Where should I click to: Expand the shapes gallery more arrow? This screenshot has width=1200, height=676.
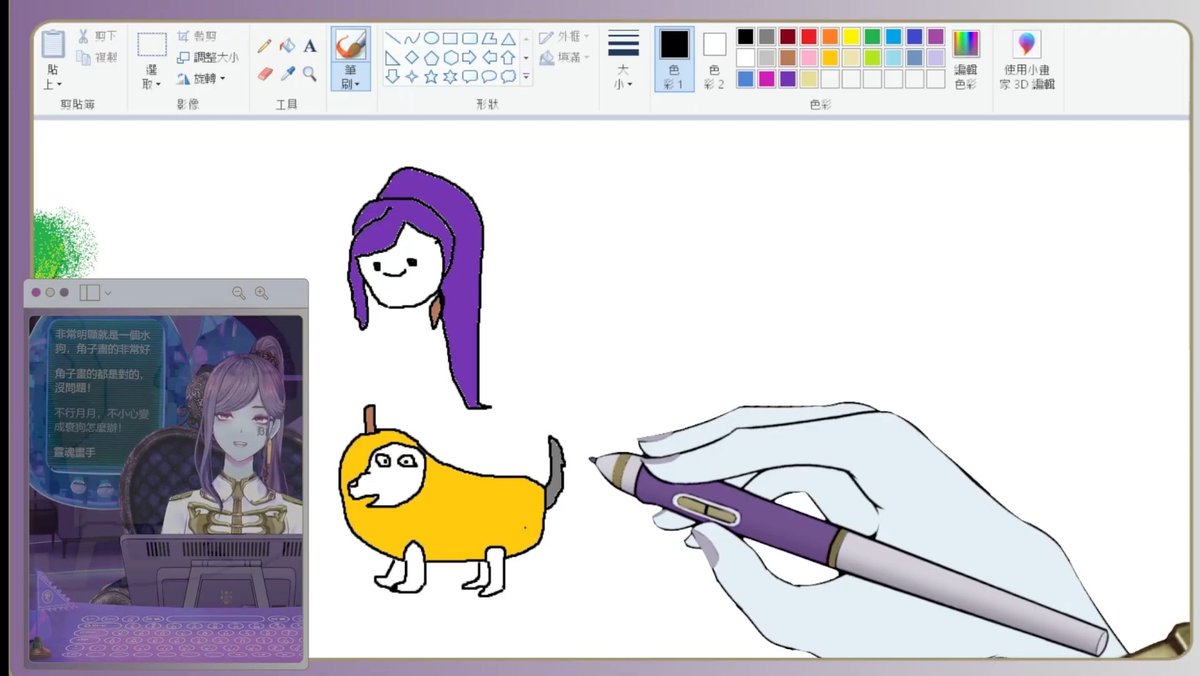tap(527, 76)
